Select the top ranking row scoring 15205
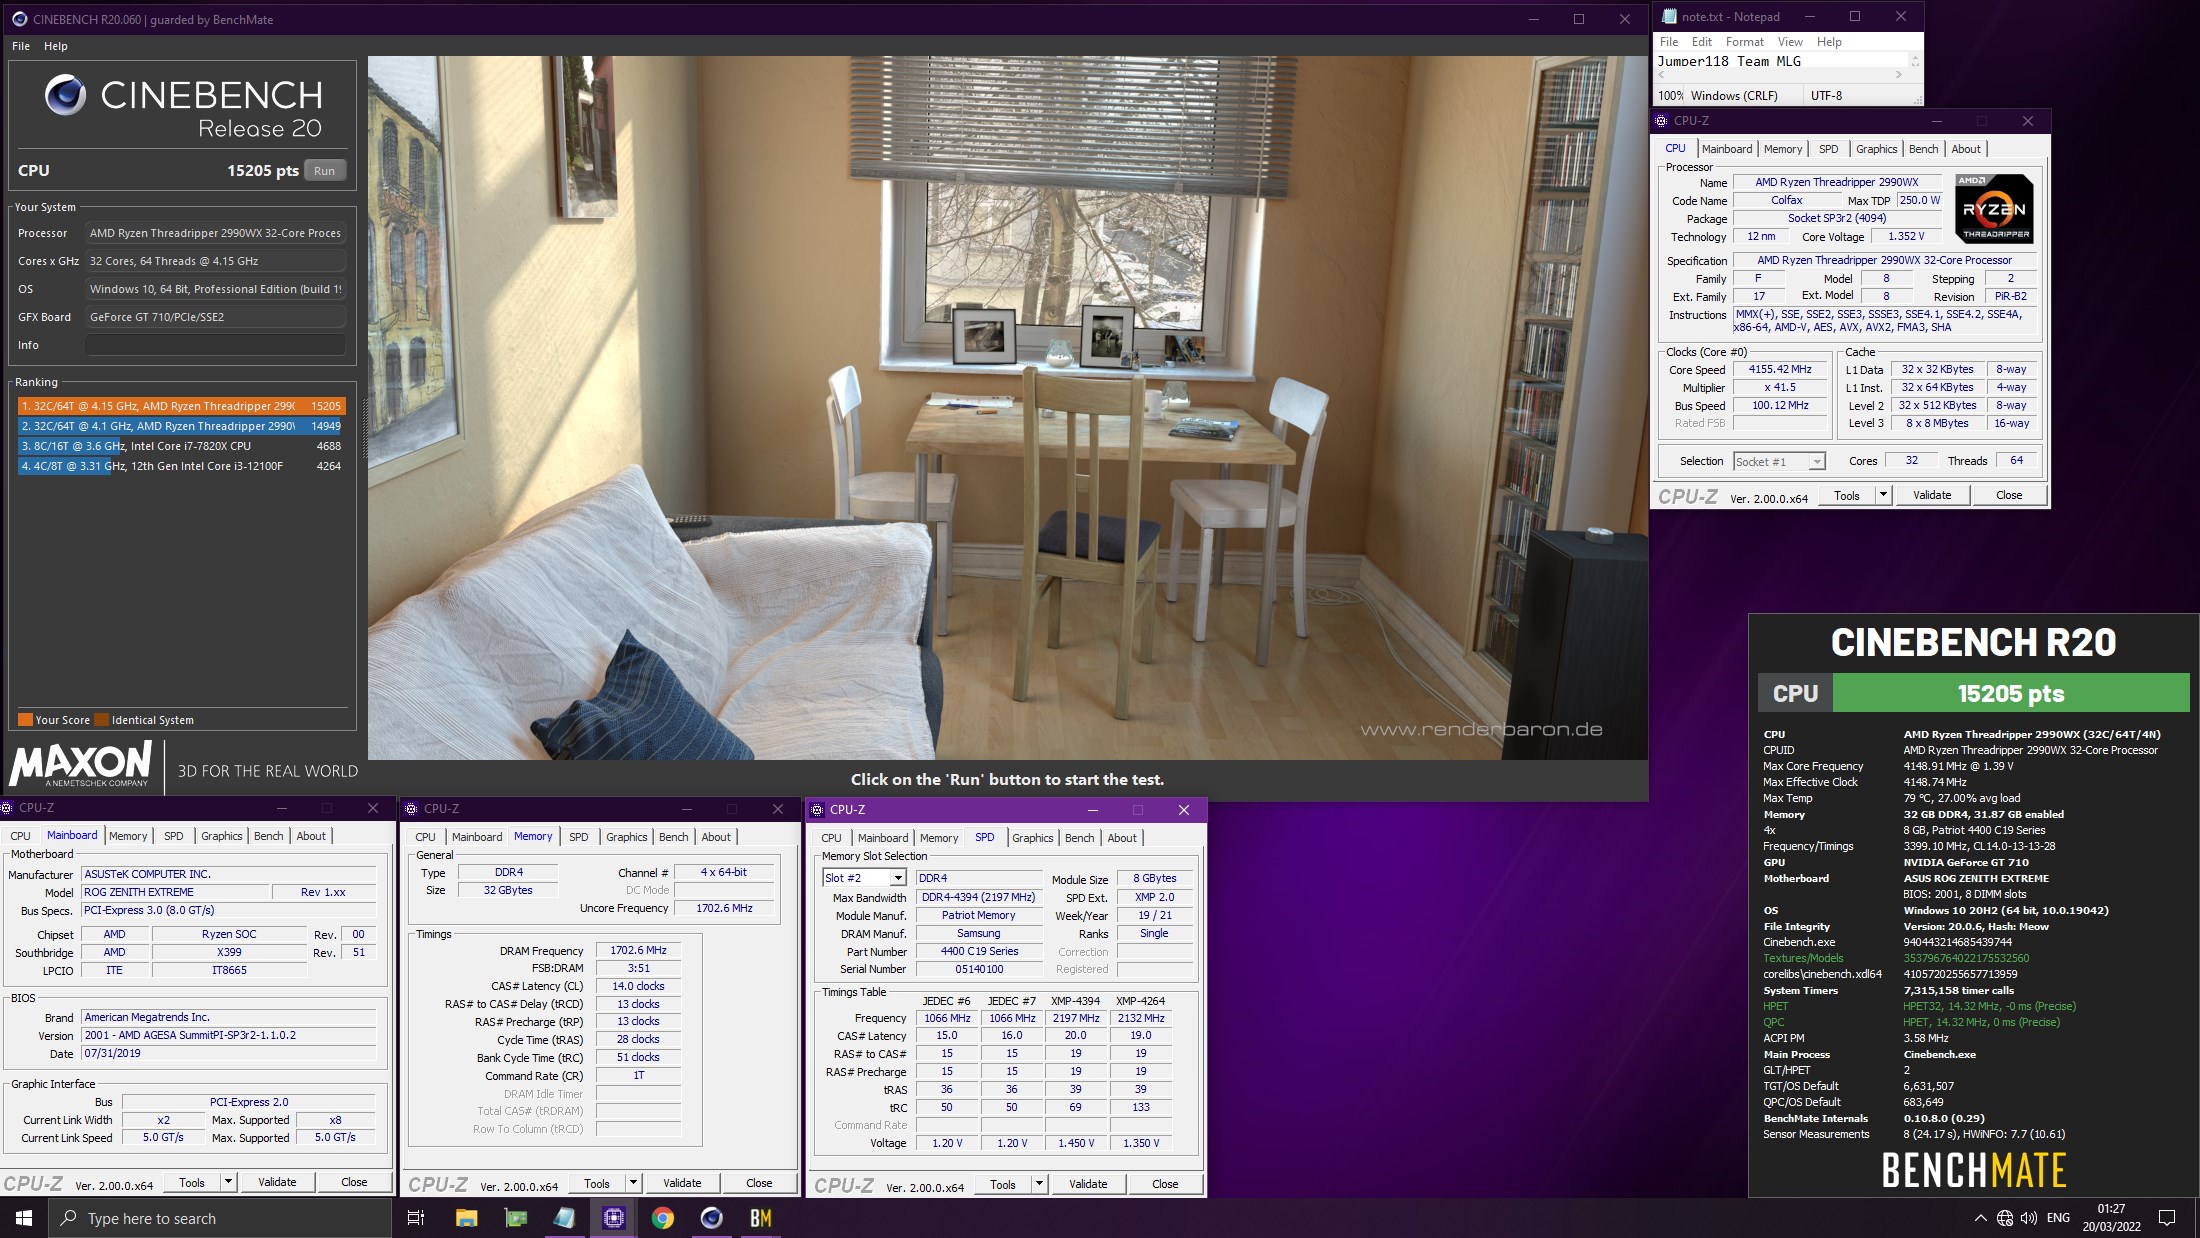The width and height of the screenshot is (2200, 1238). tap(181, 406)
